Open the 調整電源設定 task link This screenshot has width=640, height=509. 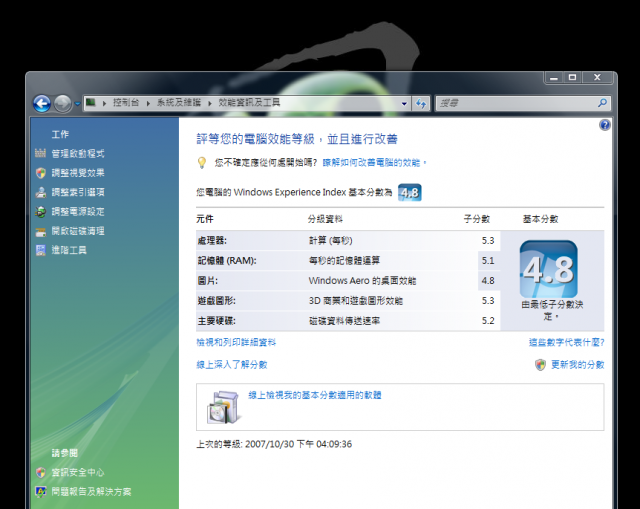click(x=78, y=212)
